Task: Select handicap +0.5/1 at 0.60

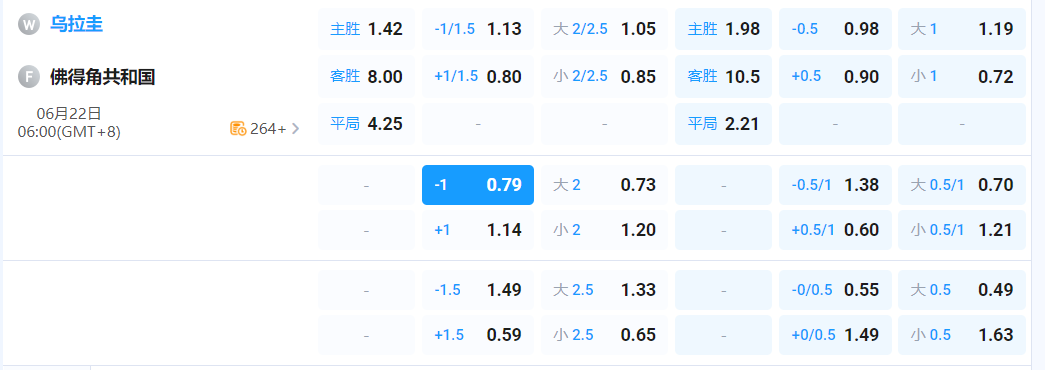Action: point(835,230)
